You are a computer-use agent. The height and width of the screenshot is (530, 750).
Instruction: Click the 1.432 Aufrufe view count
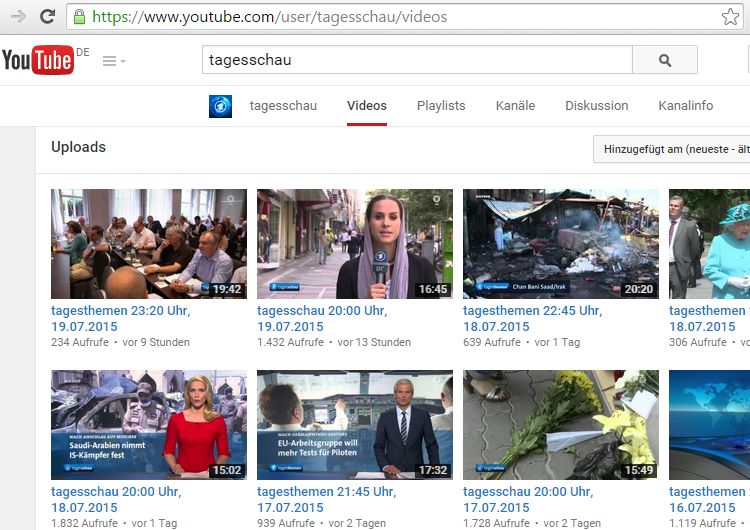pyautogui.click(x=290, y=342)
